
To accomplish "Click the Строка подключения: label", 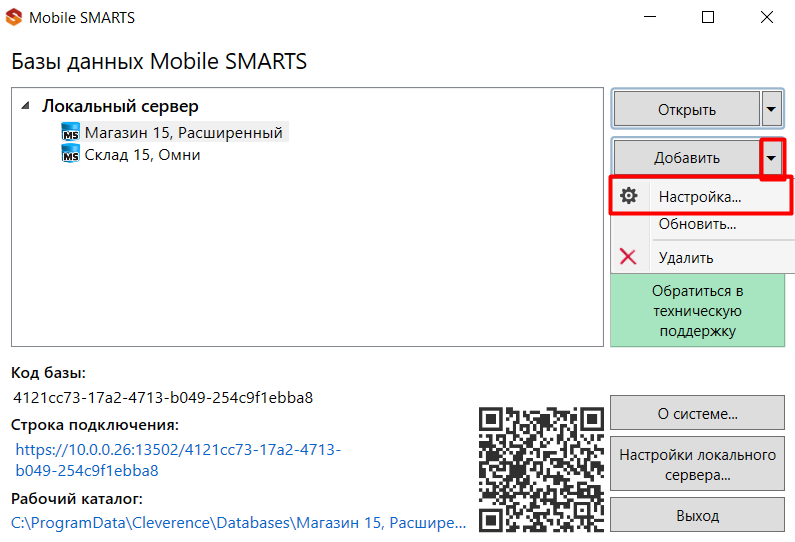I will [95, 424].
